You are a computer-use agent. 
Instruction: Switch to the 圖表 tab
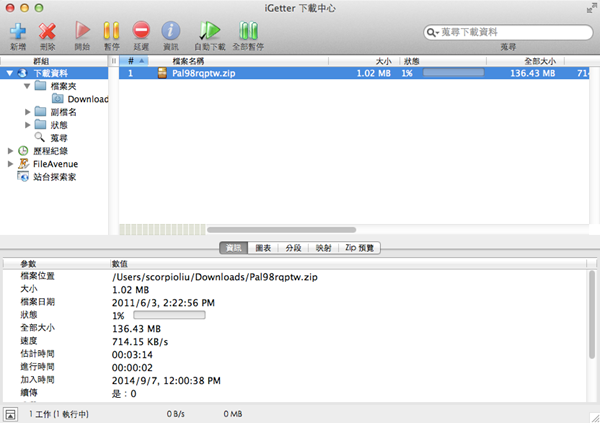tap(264, 247)
